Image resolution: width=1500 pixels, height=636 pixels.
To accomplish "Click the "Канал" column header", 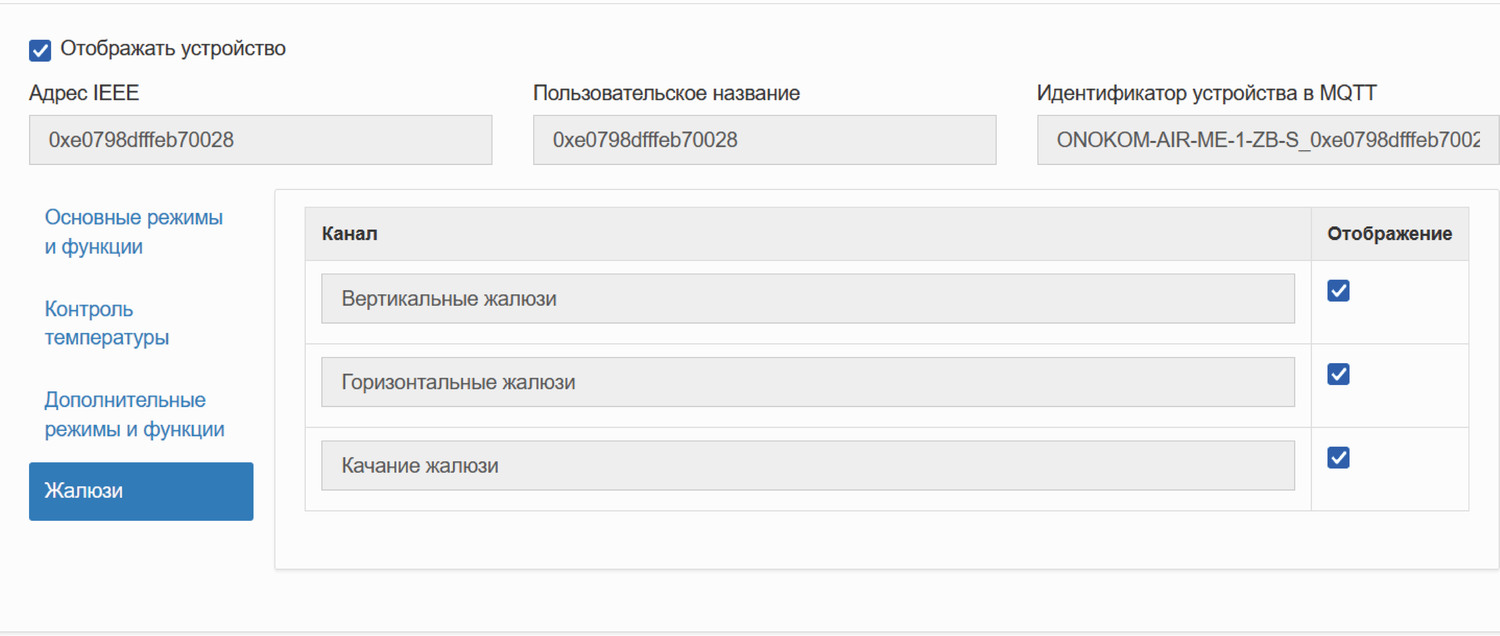I will point(350,234).
